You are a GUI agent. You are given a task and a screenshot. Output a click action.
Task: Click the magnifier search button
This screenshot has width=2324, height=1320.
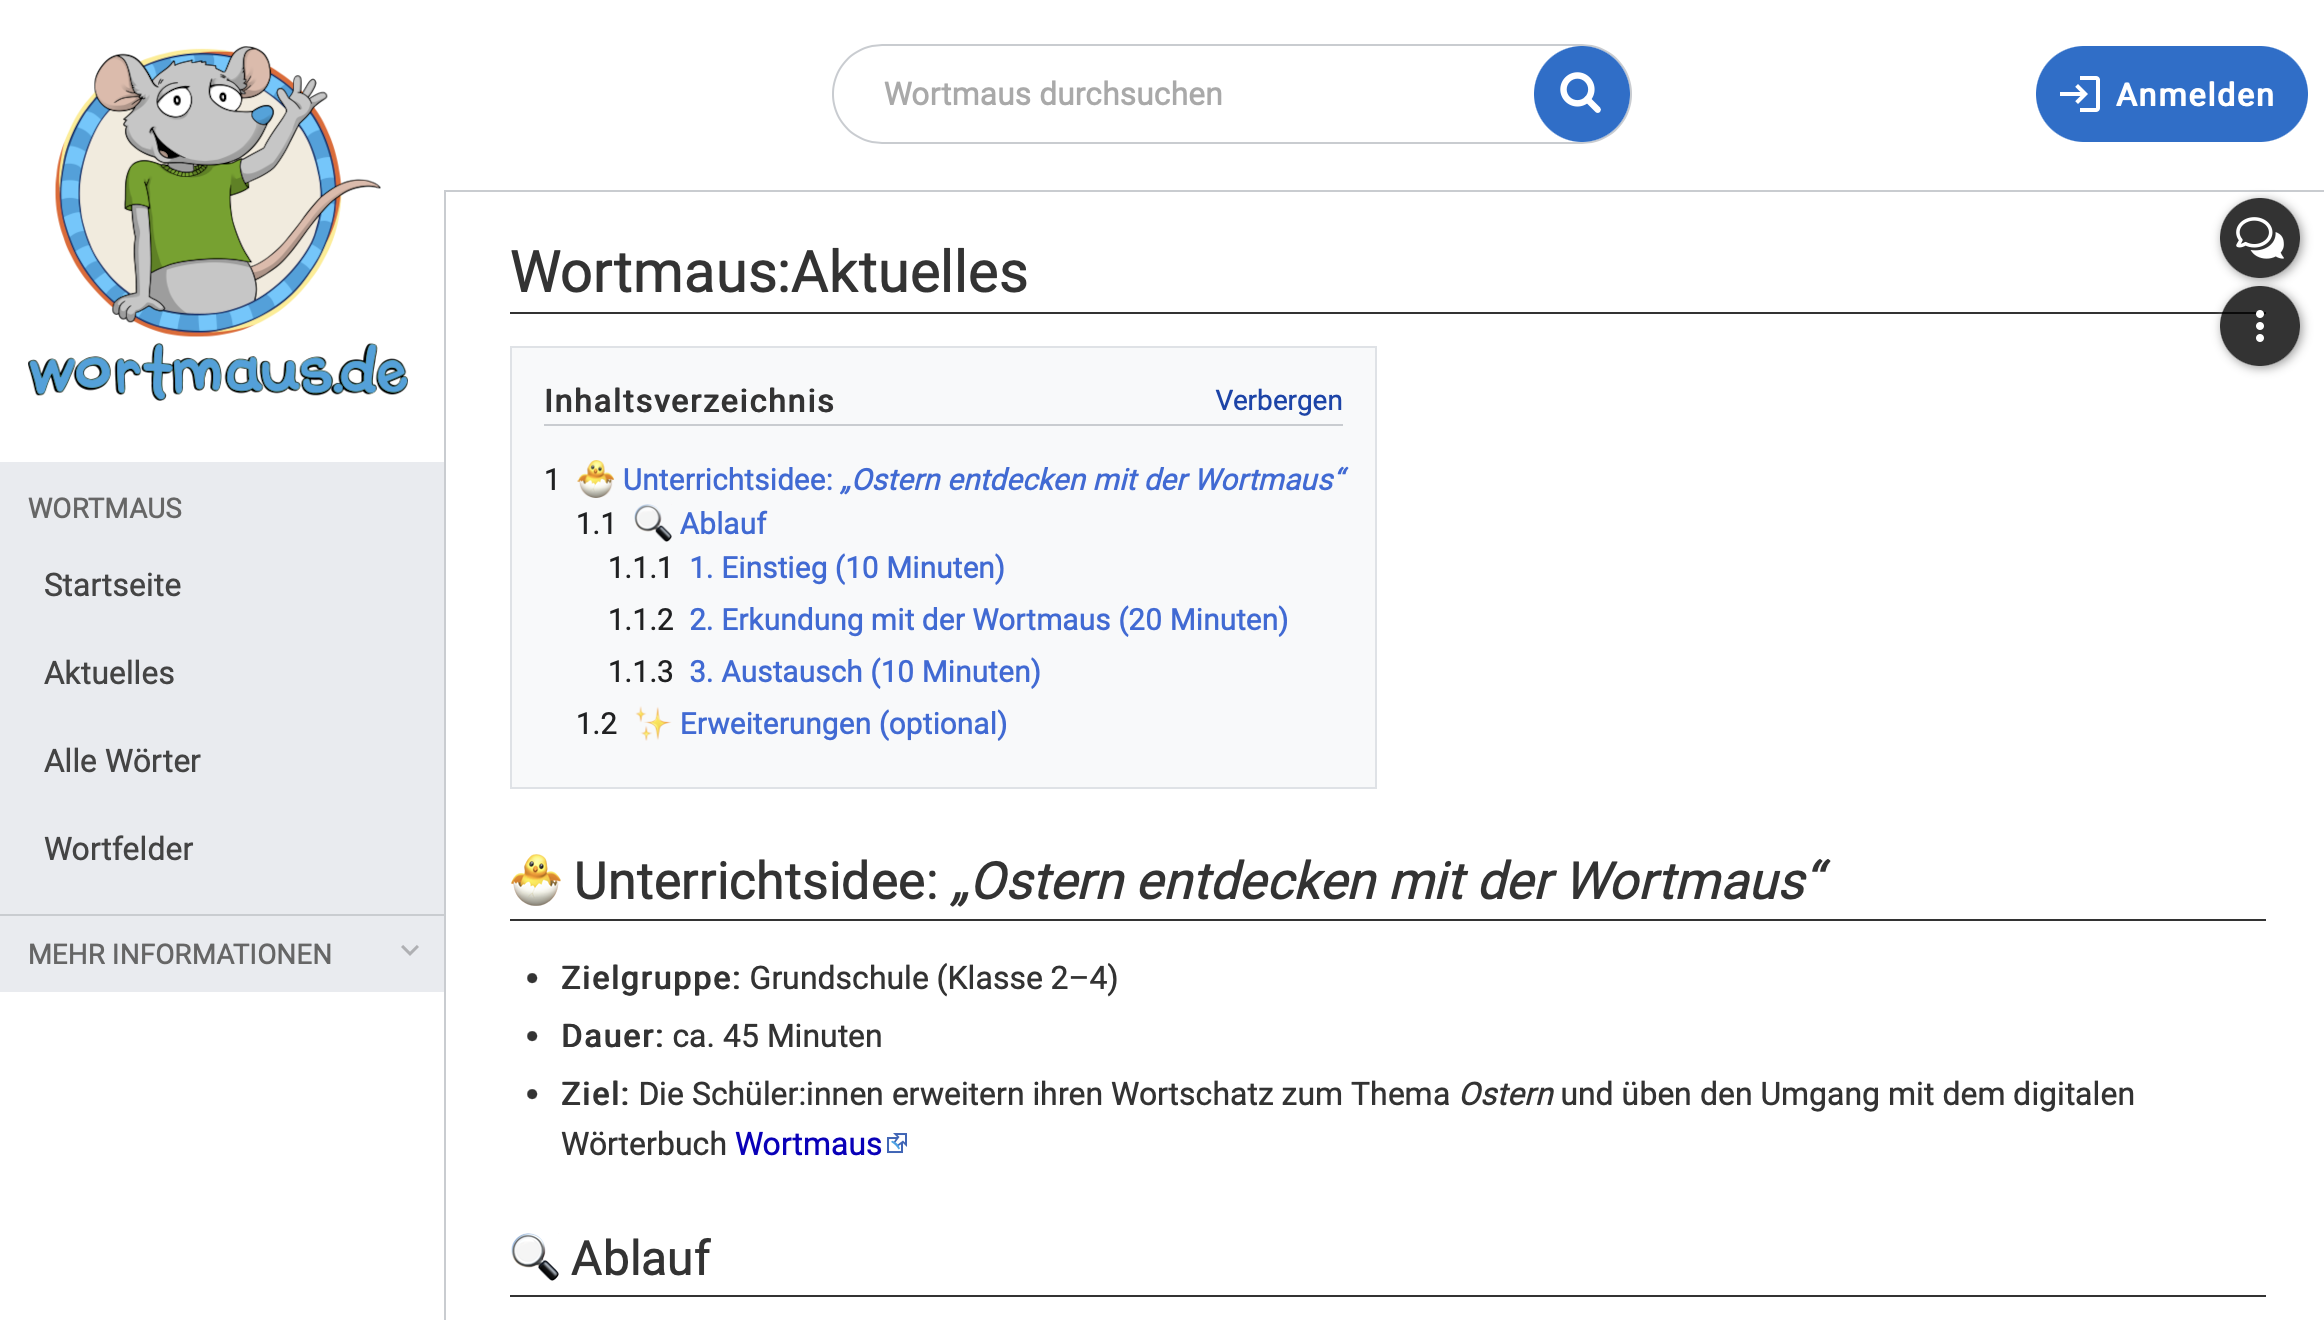point(1581,94)
